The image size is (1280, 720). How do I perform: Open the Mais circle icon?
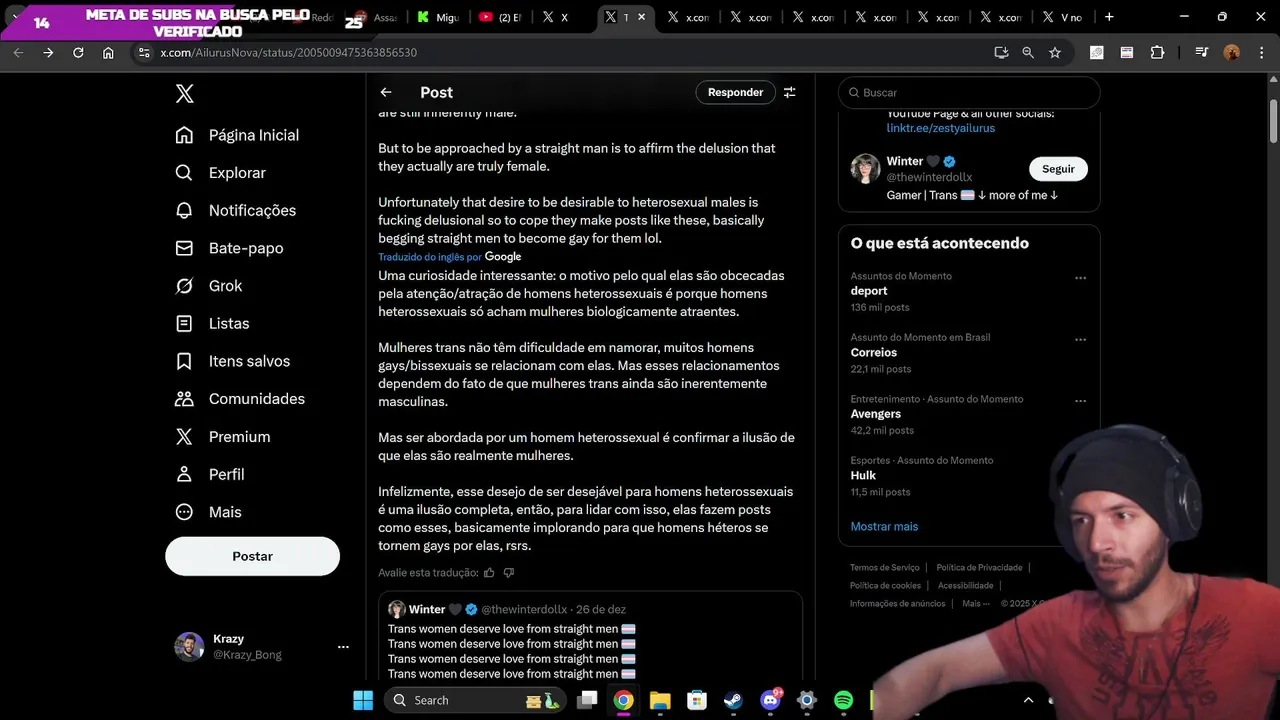184,512
